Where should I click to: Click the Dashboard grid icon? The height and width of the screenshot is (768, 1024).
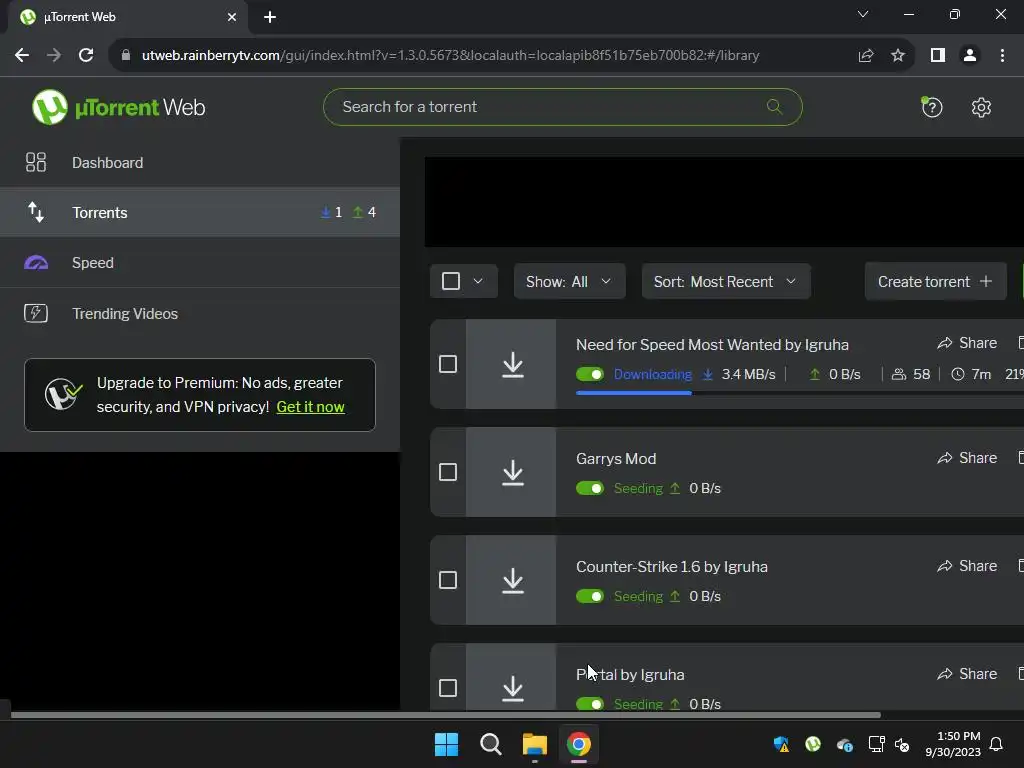point(36,162)
